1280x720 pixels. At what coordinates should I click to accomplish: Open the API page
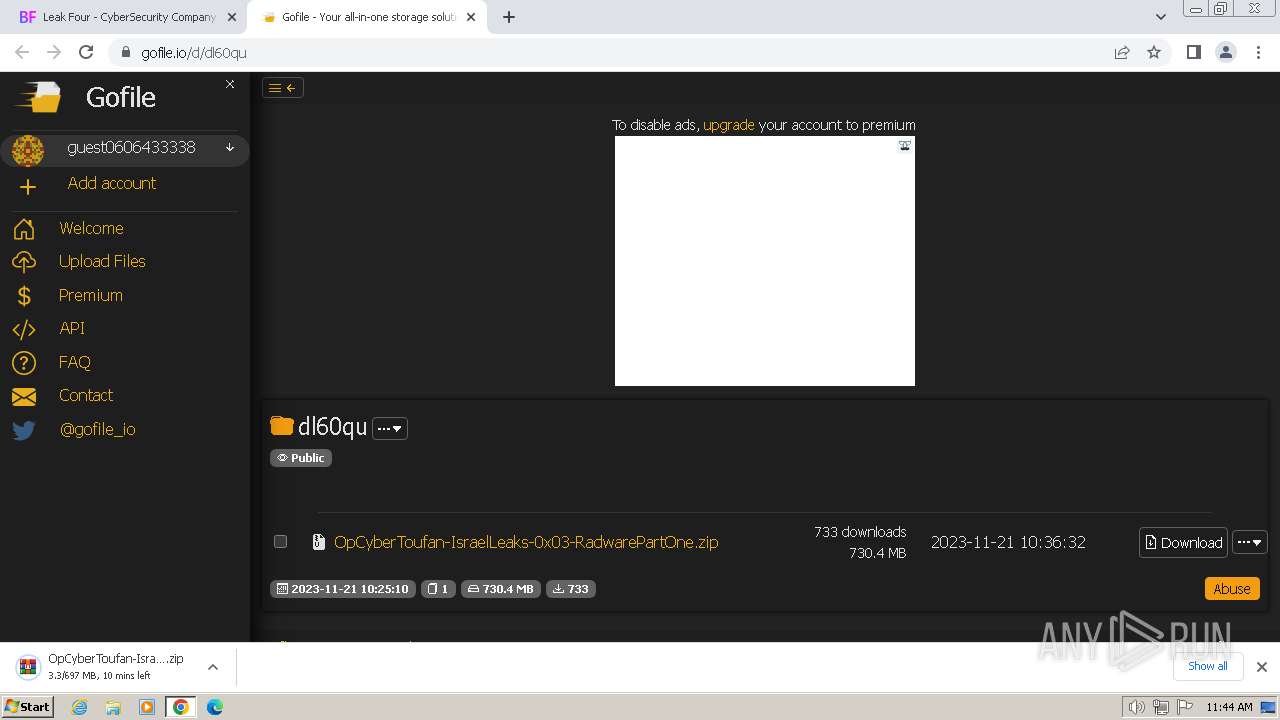click(x=72, y=328)
